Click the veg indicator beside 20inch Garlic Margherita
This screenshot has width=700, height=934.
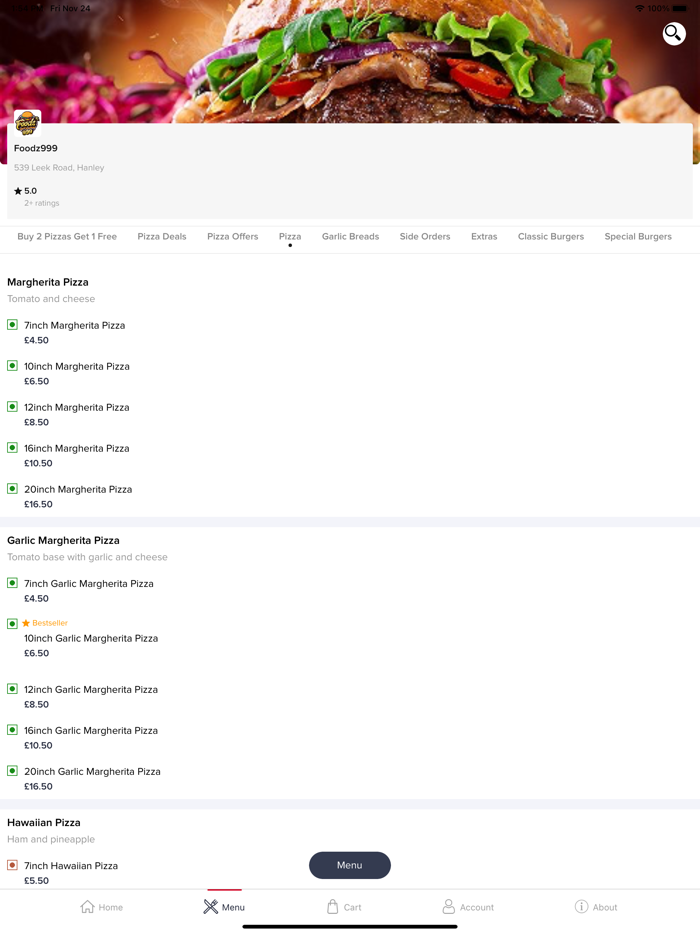[x=12, y=771]
